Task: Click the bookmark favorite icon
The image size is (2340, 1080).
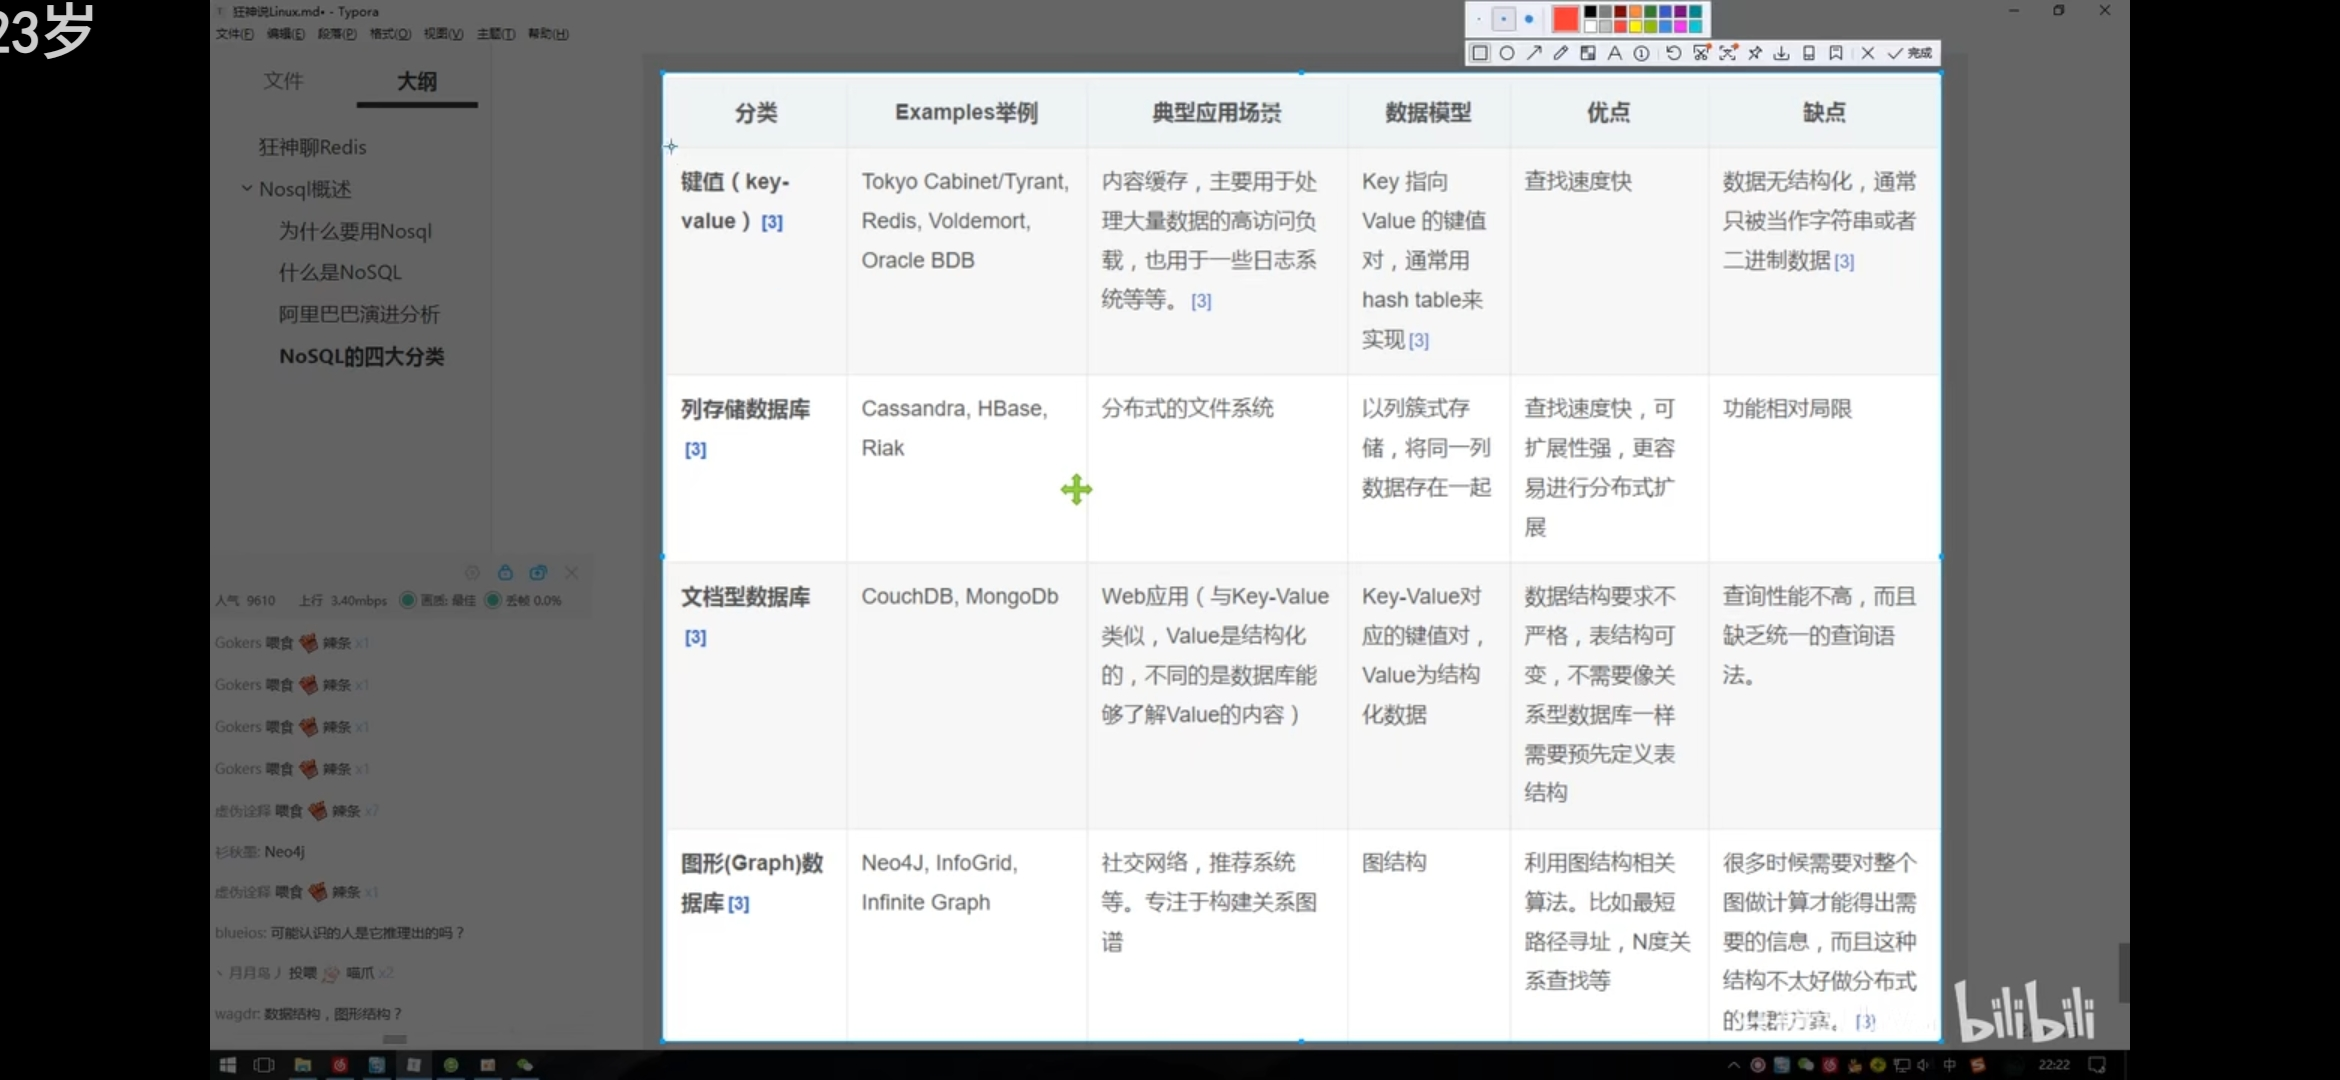Action: click(x=1836, y=53)
